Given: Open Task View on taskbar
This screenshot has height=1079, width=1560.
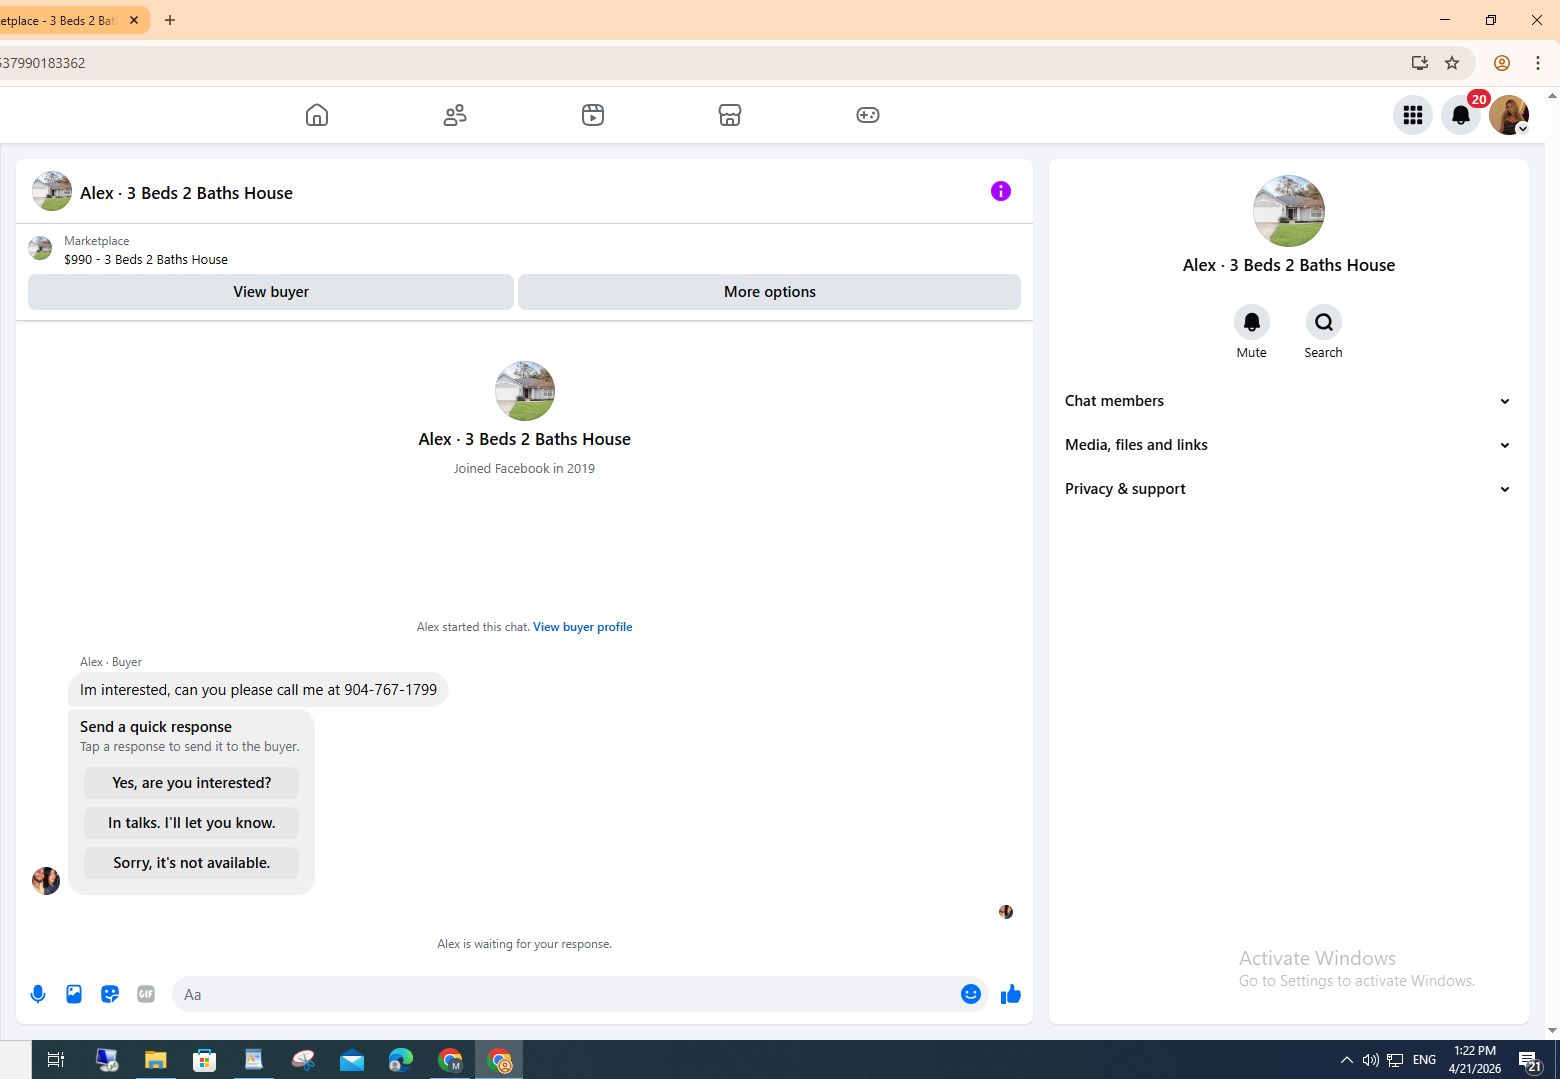Looking at the screenshot, I should point(56,1060).
